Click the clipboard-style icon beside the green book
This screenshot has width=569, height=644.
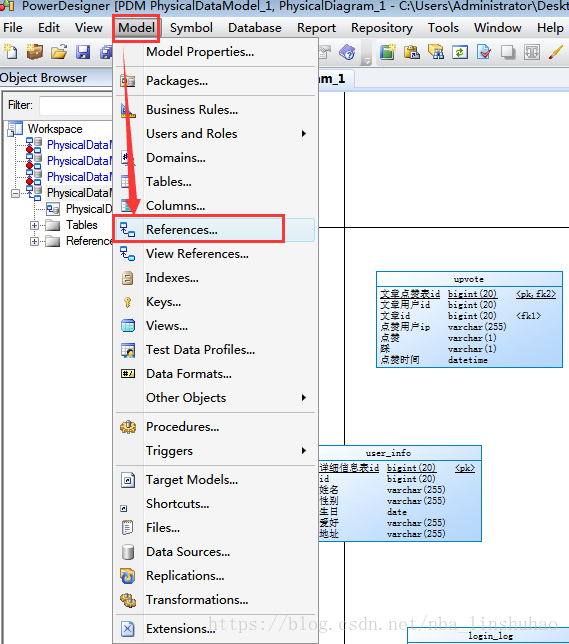point(412,52)
